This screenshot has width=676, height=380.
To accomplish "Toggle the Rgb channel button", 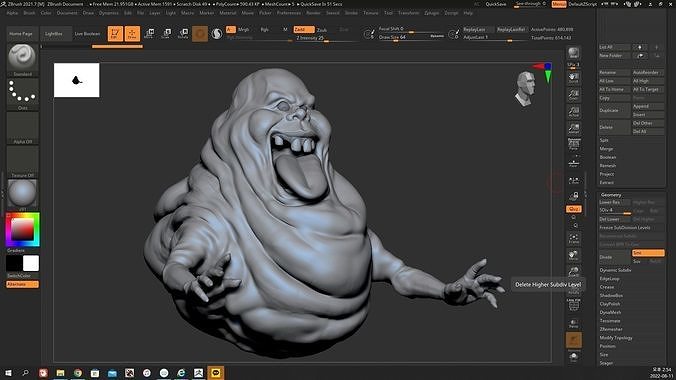I will pyautogui.click(x=265, y=29).
